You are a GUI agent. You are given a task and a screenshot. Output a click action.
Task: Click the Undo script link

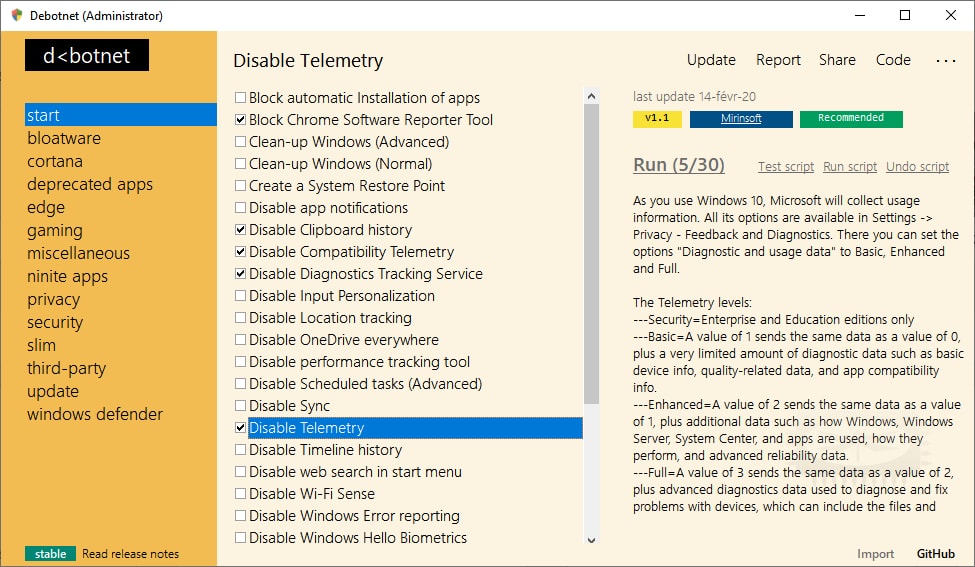[x=917, y=167]
